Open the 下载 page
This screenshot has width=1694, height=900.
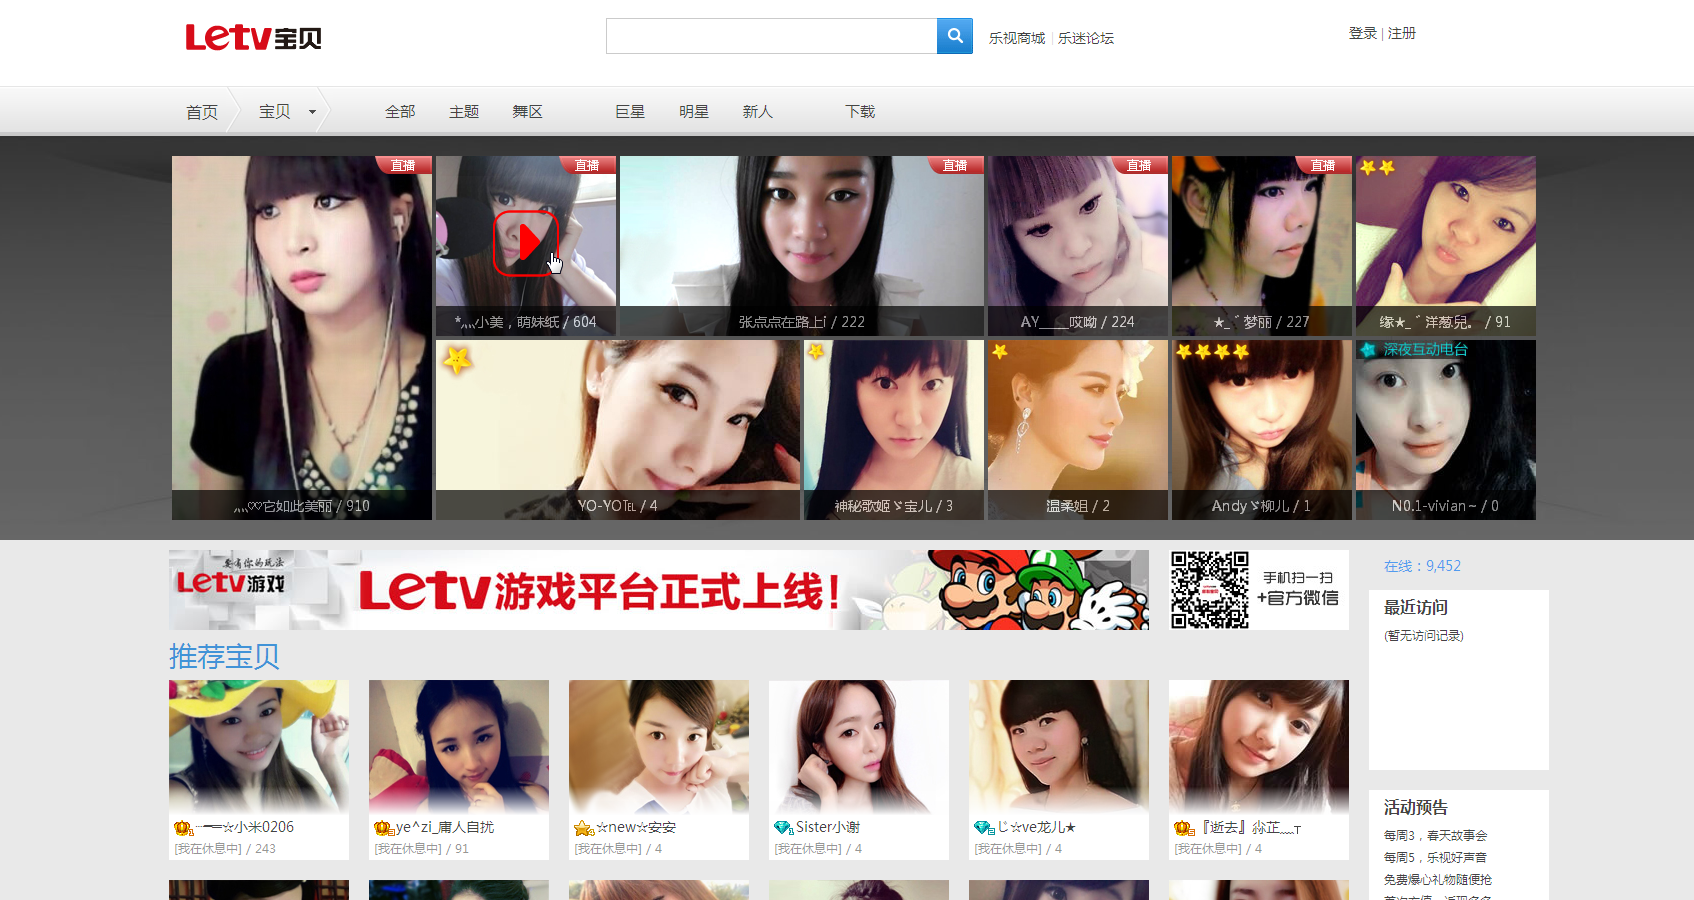click(x=860, y=112)
